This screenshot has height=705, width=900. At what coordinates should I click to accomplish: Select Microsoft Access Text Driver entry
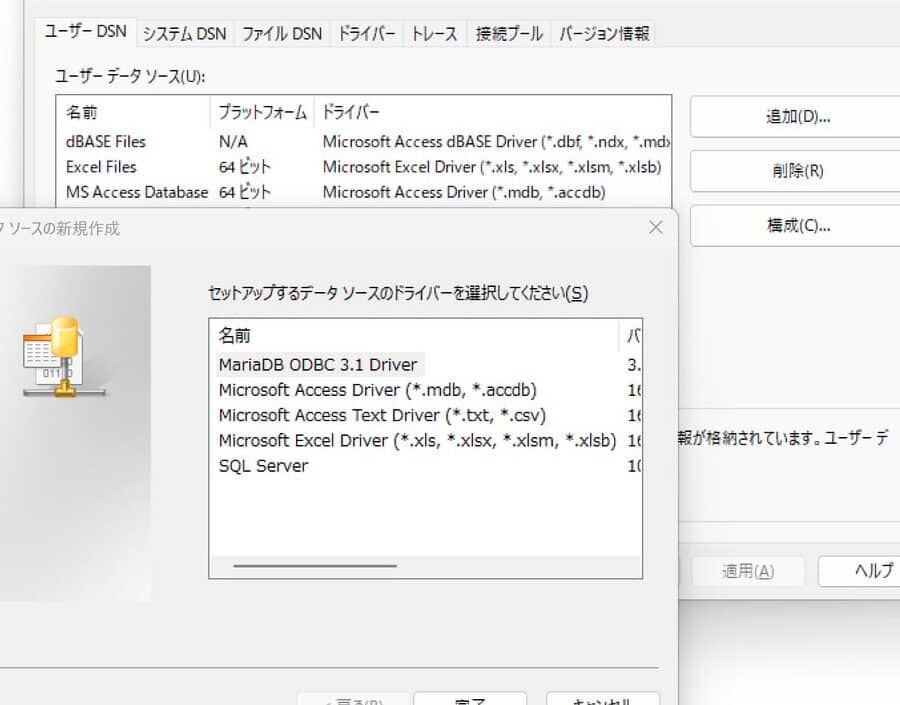[382, 415]
